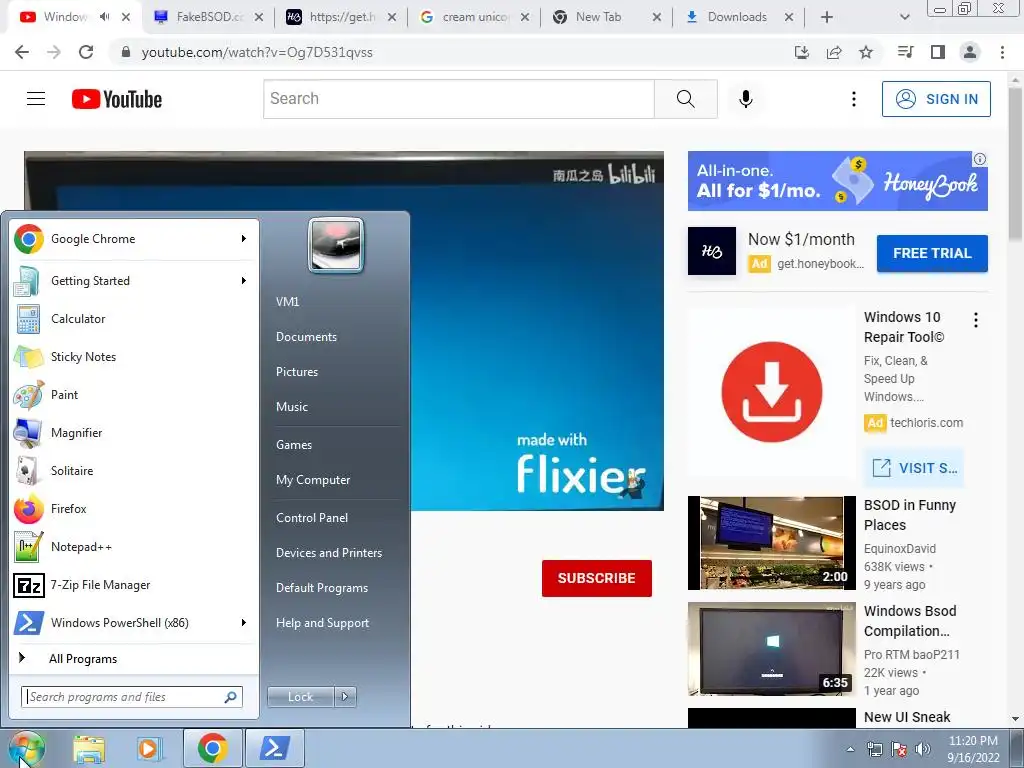Switch to the FakeBSOD tab
Image resolution: width=1024 pixels, height=768 pixels.
[x=208, y=17]
